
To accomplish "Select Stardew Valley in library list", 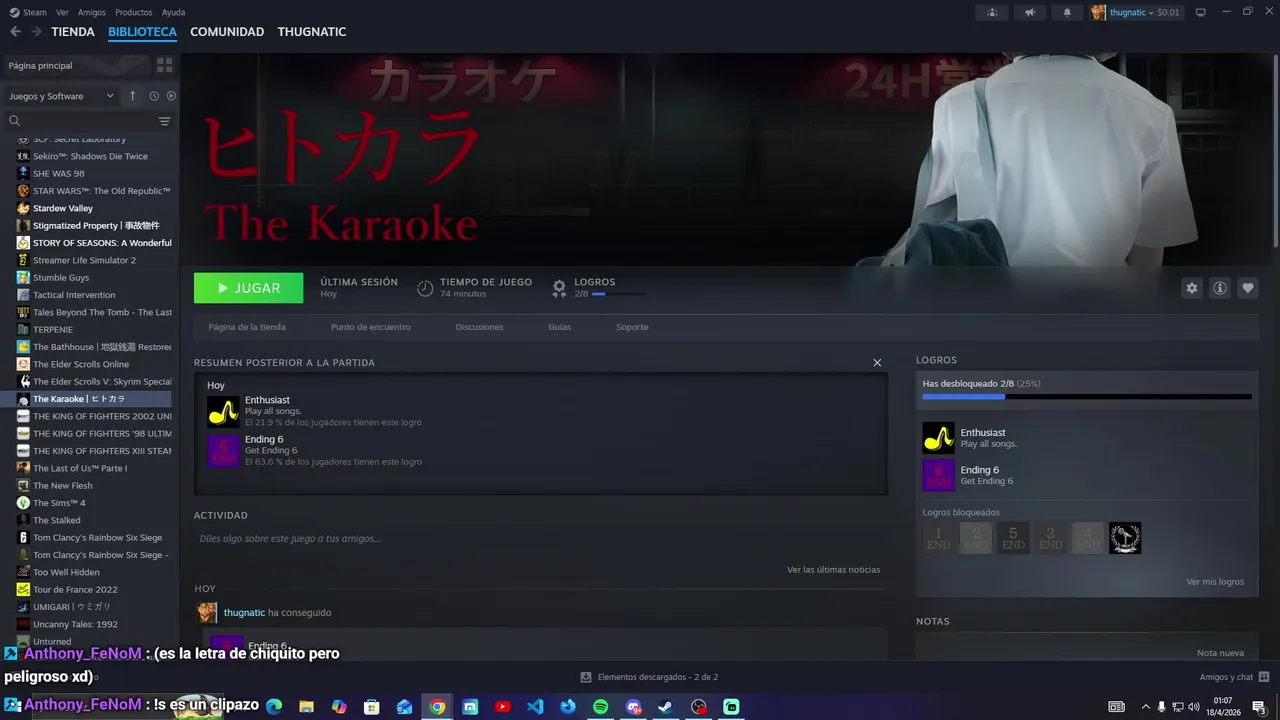I will click(x=63, y=208).
